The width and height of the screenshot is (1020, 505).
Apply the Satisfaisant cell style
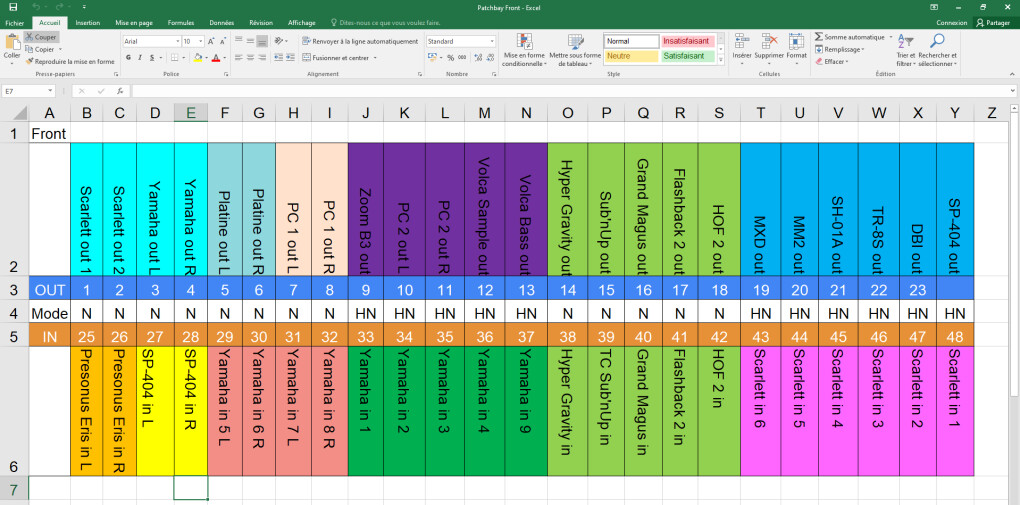688,56
